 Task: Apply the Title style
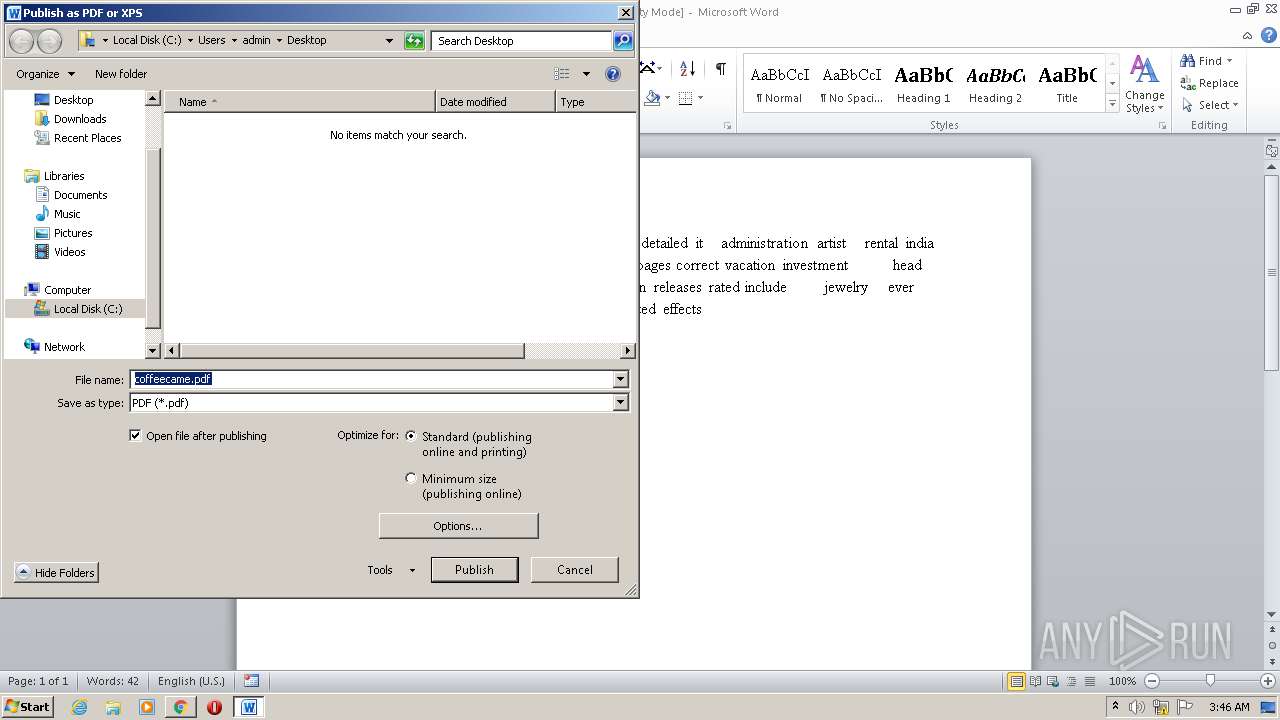point(1067,84)
